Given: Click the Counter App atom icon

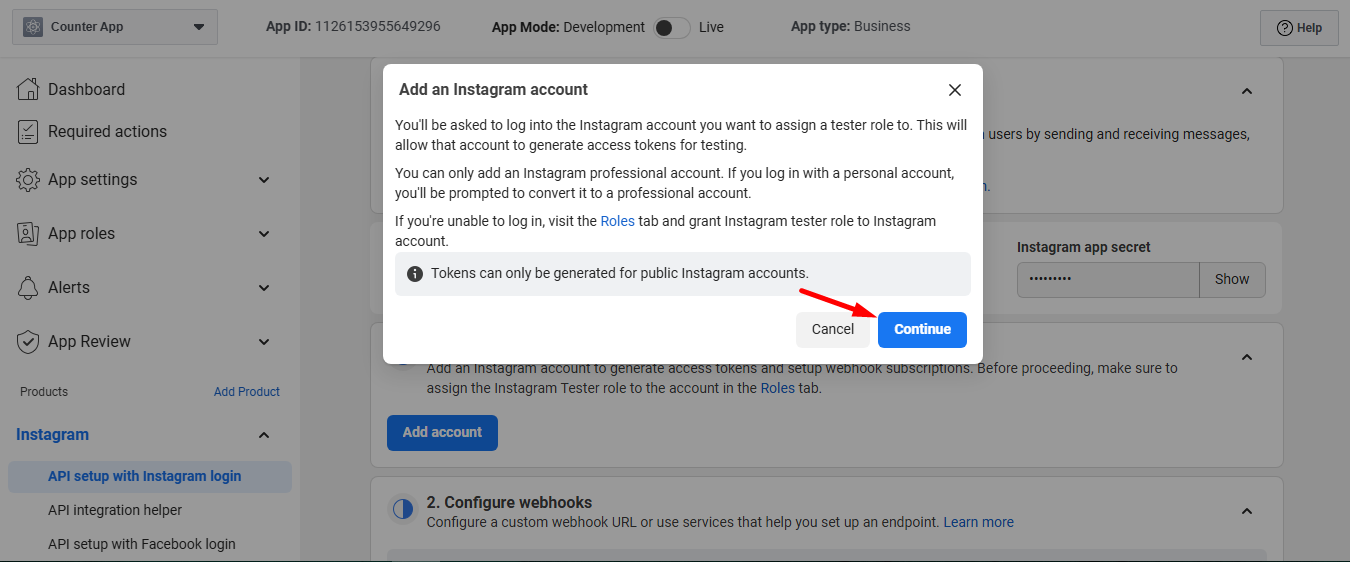Looking at the screenshot, I should coord(33,27).
